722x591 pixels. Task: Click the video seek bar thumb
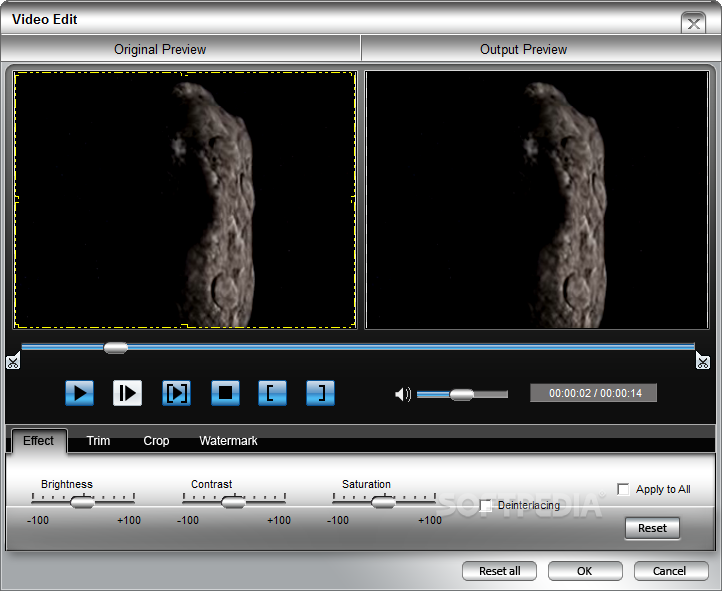(x=116, y=347)
